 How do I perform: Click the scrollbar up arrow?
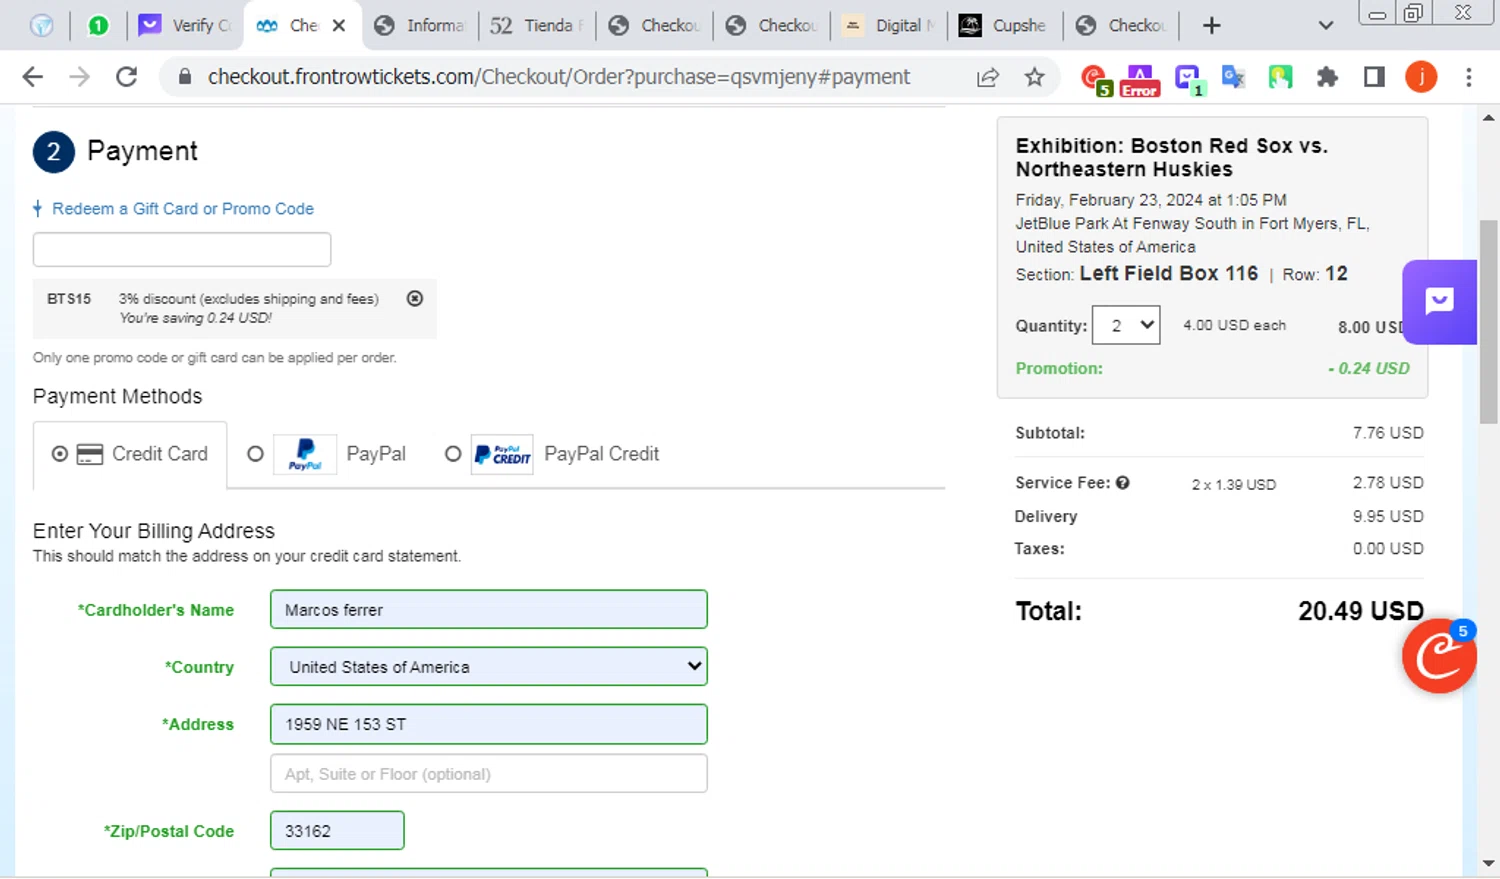pos(1488,117)
